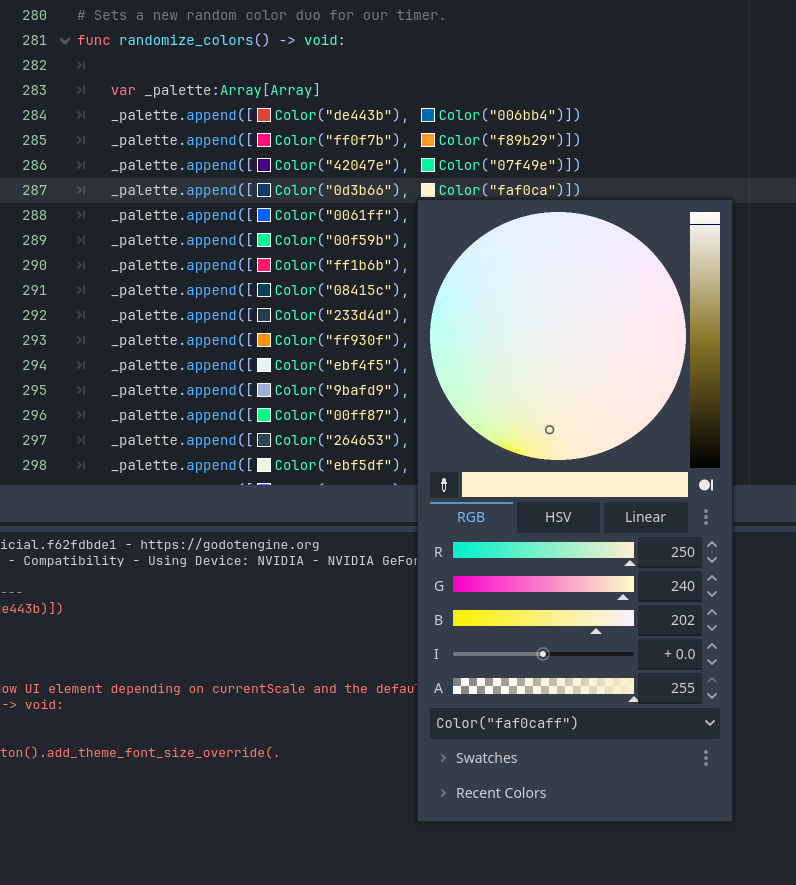
Task: Open swatch for Color("42047e") on line 286
Action: coord(264,165)
